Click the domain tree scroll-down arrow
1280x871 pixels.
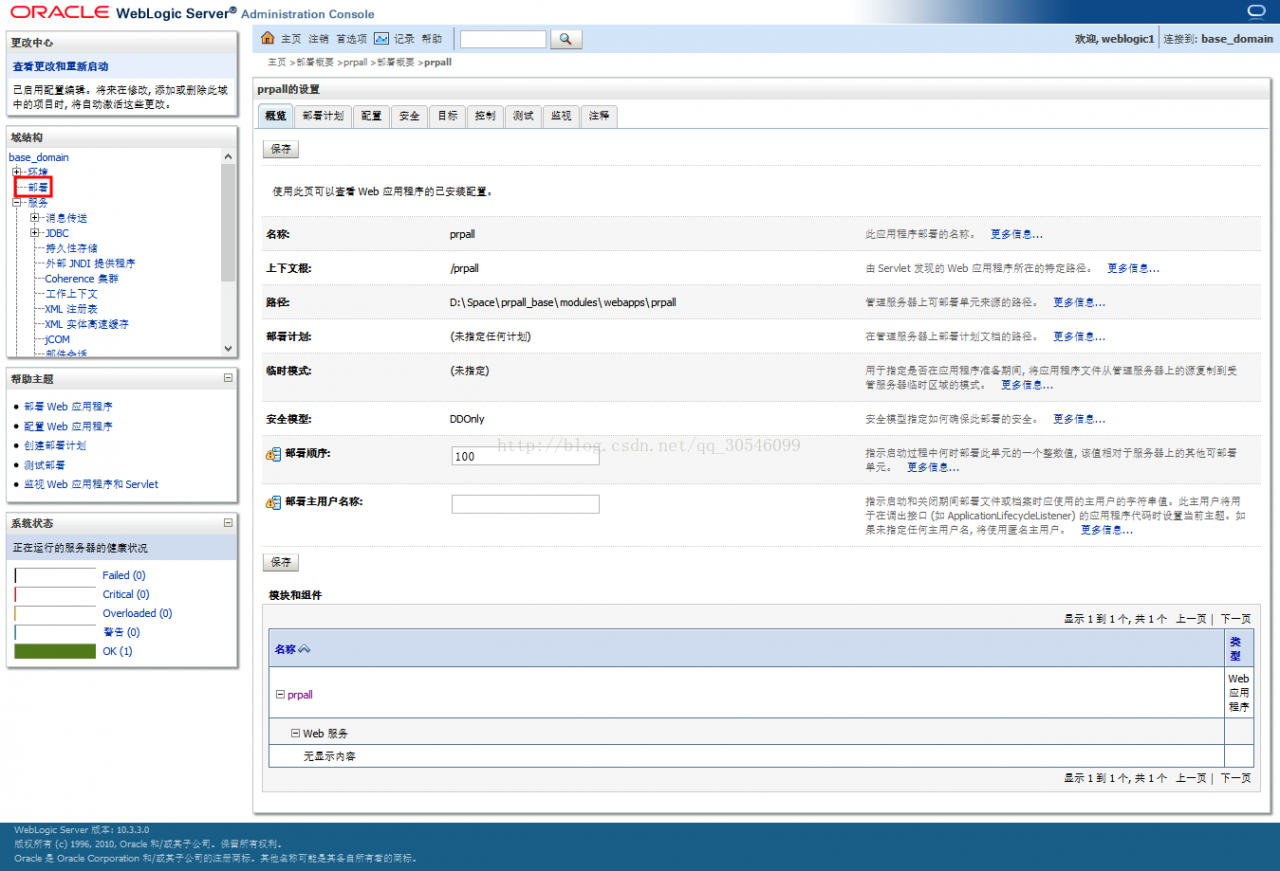click(228, 348)
